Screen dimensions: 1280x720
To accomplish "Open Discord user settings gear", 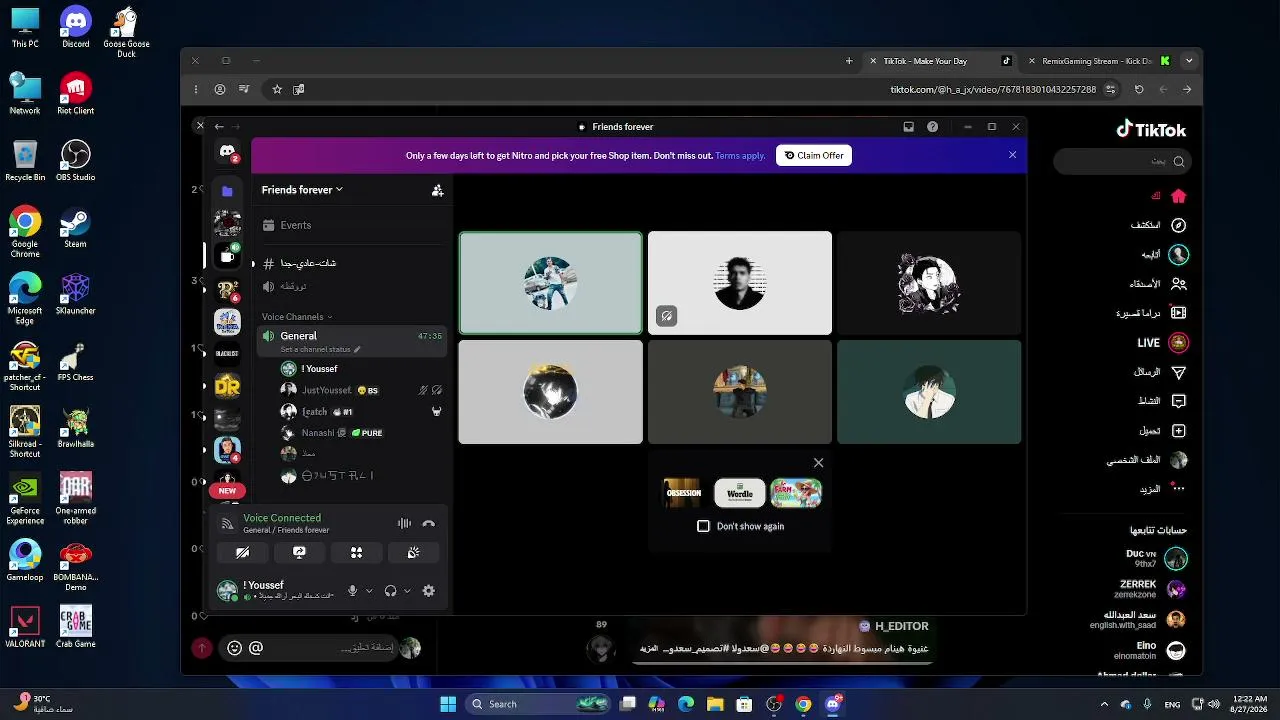I will (429, 591).
